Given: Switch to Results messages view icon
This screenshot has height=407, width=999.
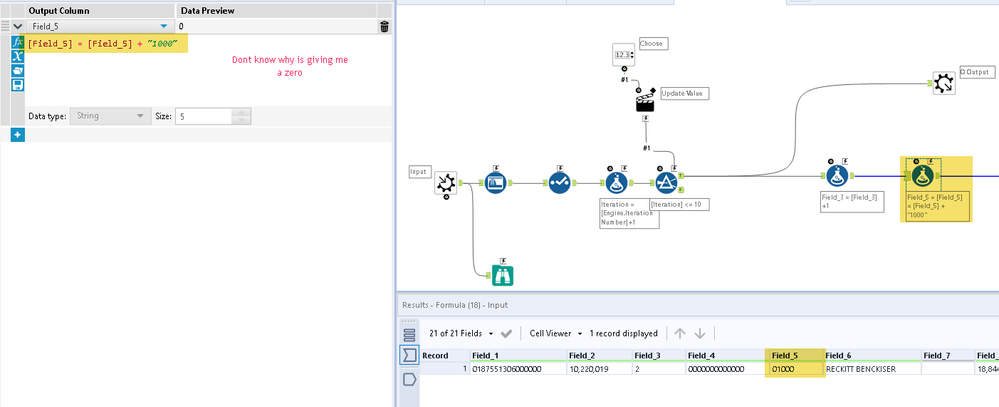Looking at the screenshot, I should 409,380.
